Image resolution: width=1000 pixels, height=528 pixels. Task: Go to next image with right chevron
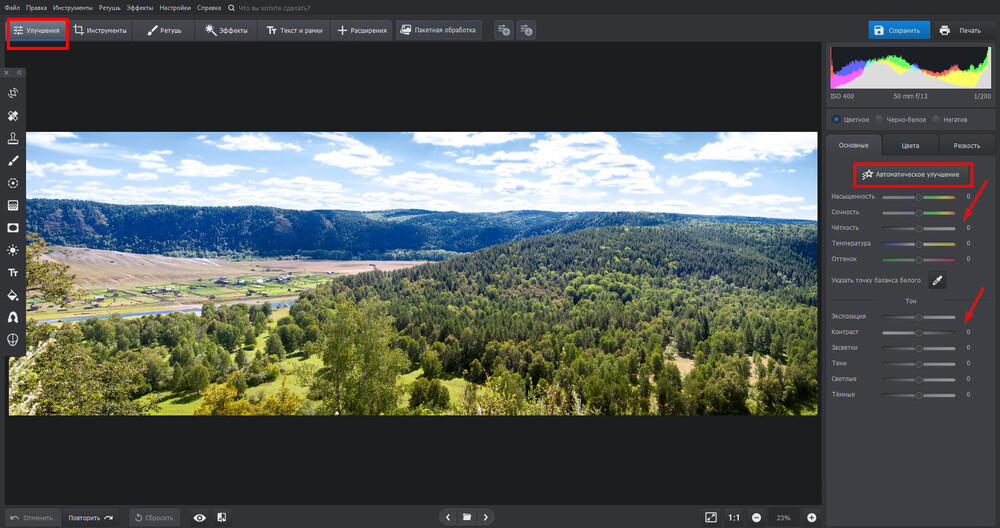486,517
